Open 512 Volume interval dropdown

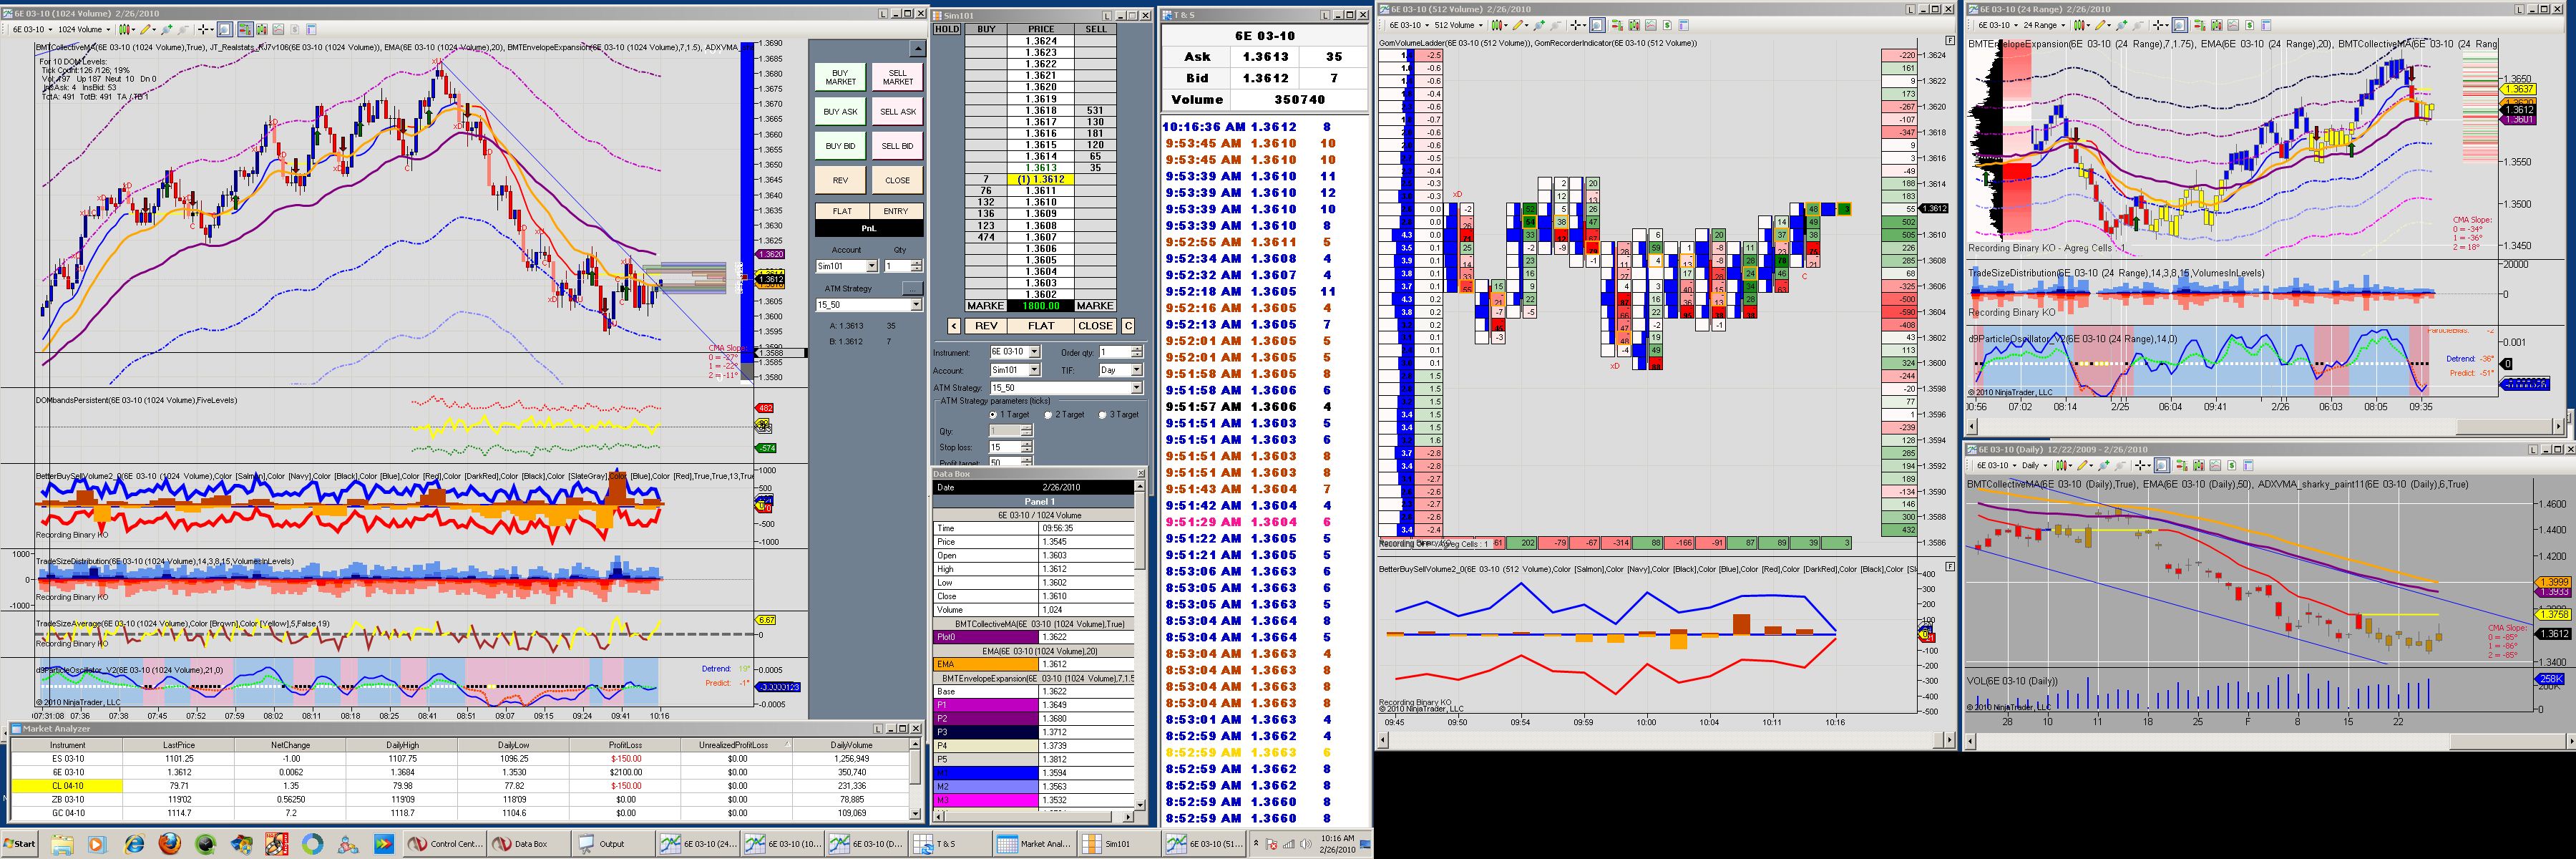tap(1481, 25)
